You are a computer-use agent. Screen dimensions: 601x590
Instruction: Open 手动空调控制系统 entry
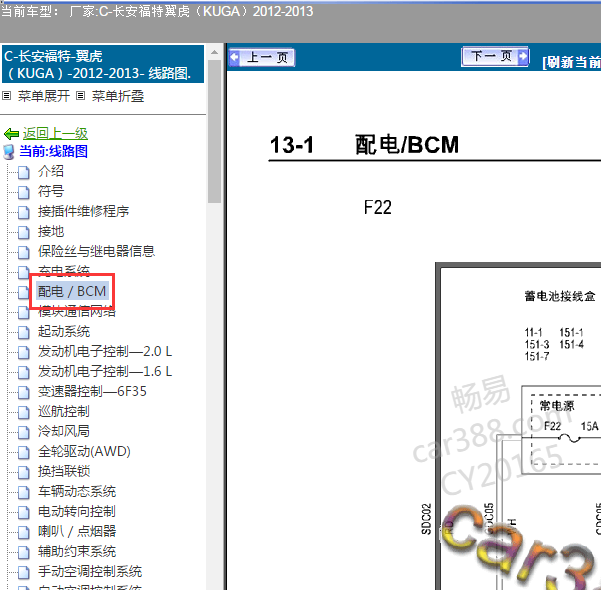point(90,571)
